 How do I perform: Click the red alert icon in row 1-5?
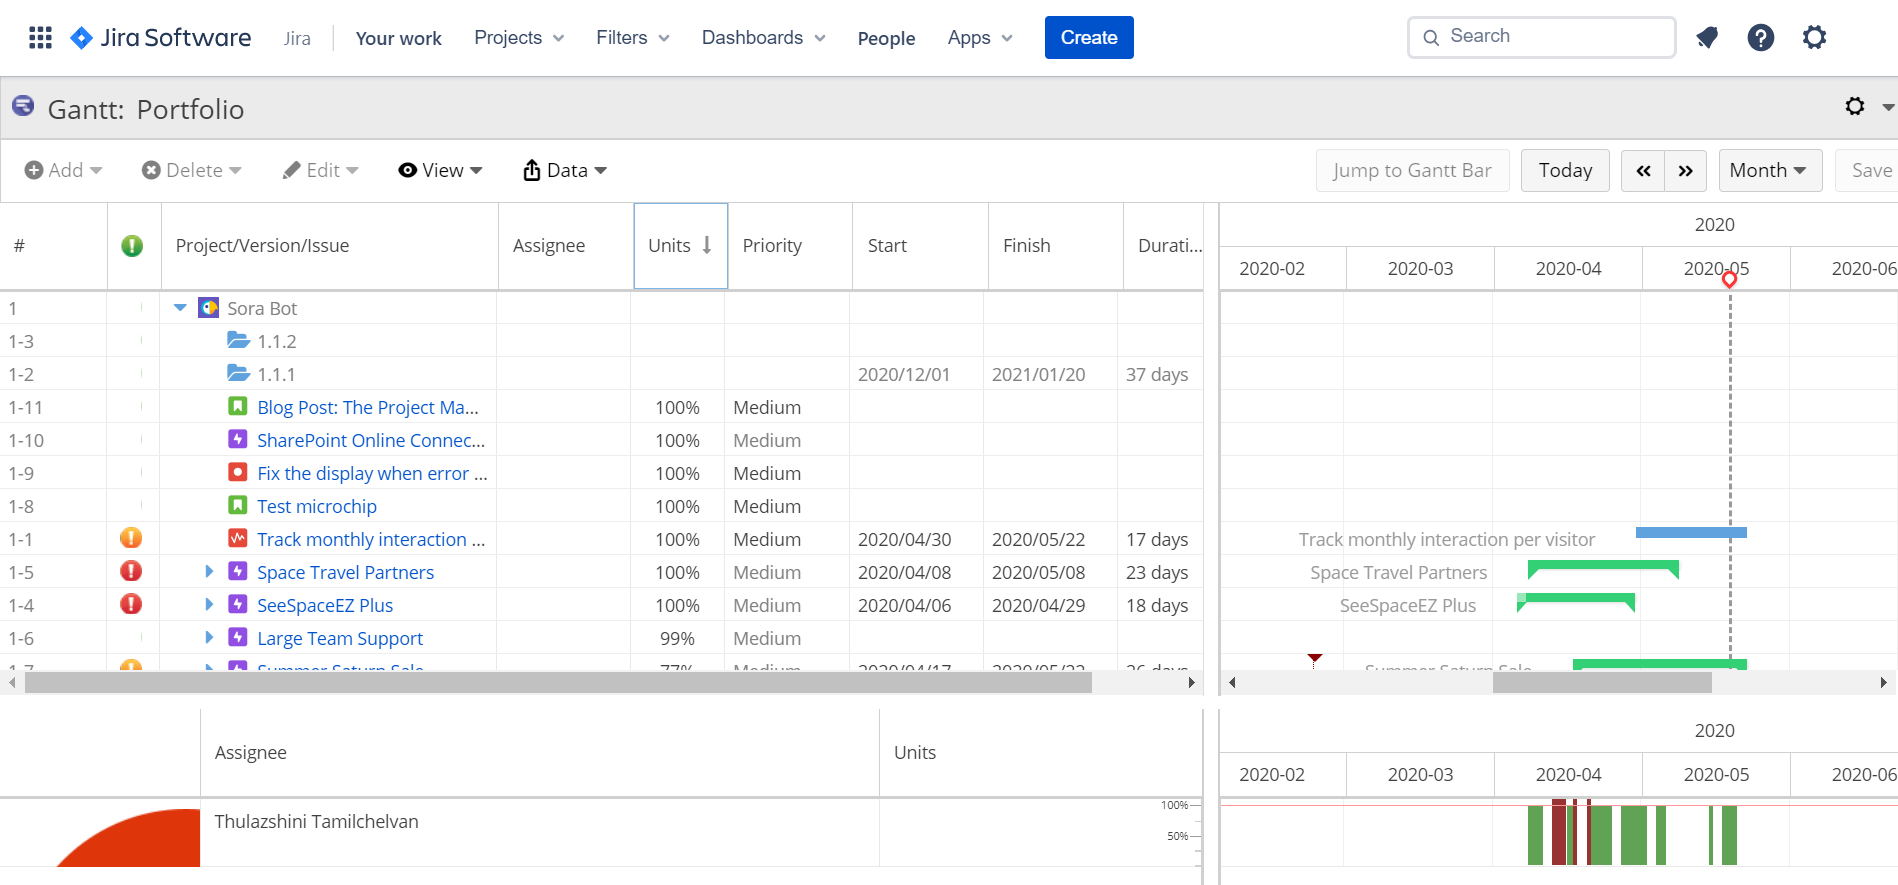tap(131, 571)
